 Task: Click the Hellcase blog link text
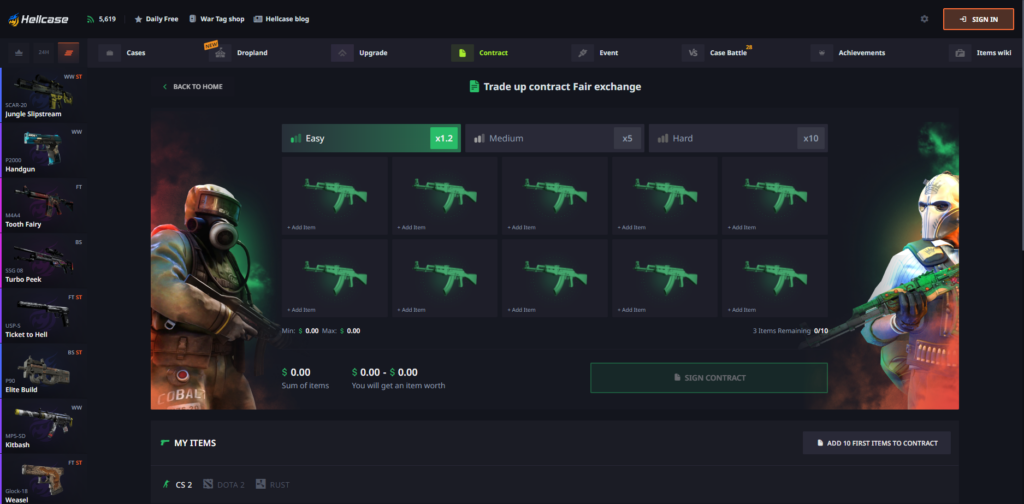coord(287,19)
